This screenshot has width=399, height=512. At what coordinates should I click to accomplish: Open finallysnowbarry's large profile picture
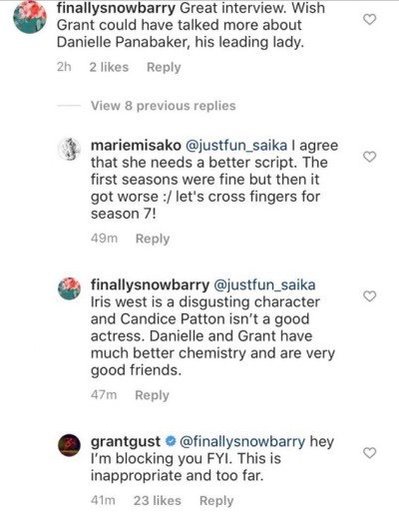pyautogui.click(x=30, y=17)
